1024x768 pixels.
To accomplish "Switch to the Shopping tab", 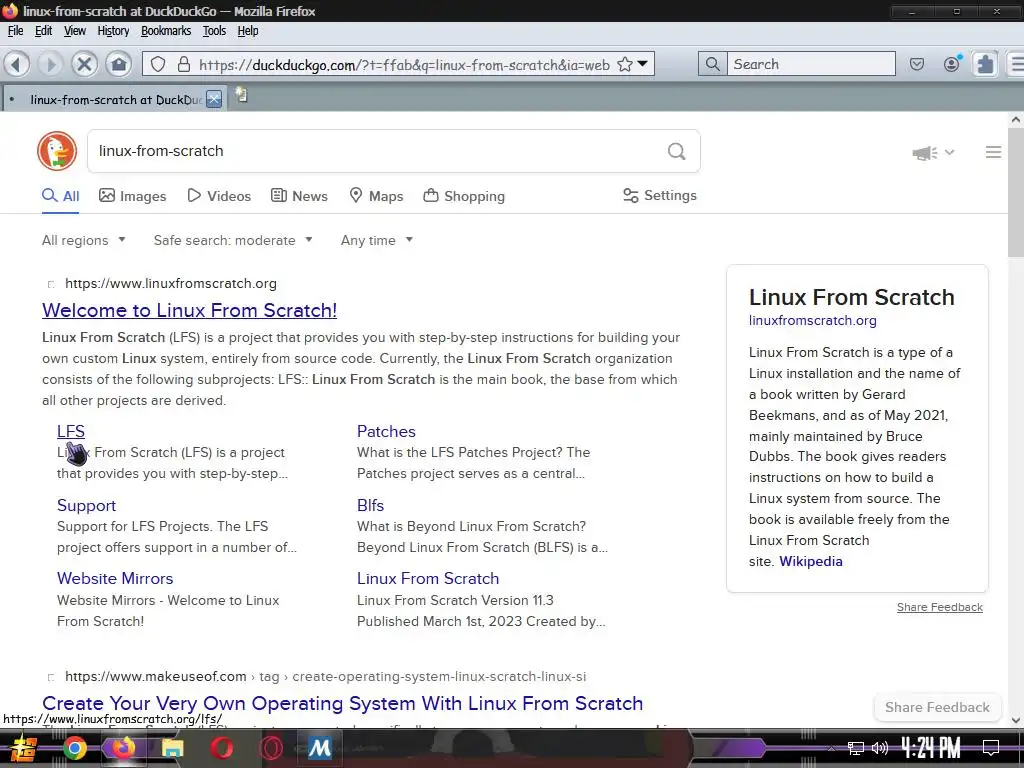I will (464, 196).
